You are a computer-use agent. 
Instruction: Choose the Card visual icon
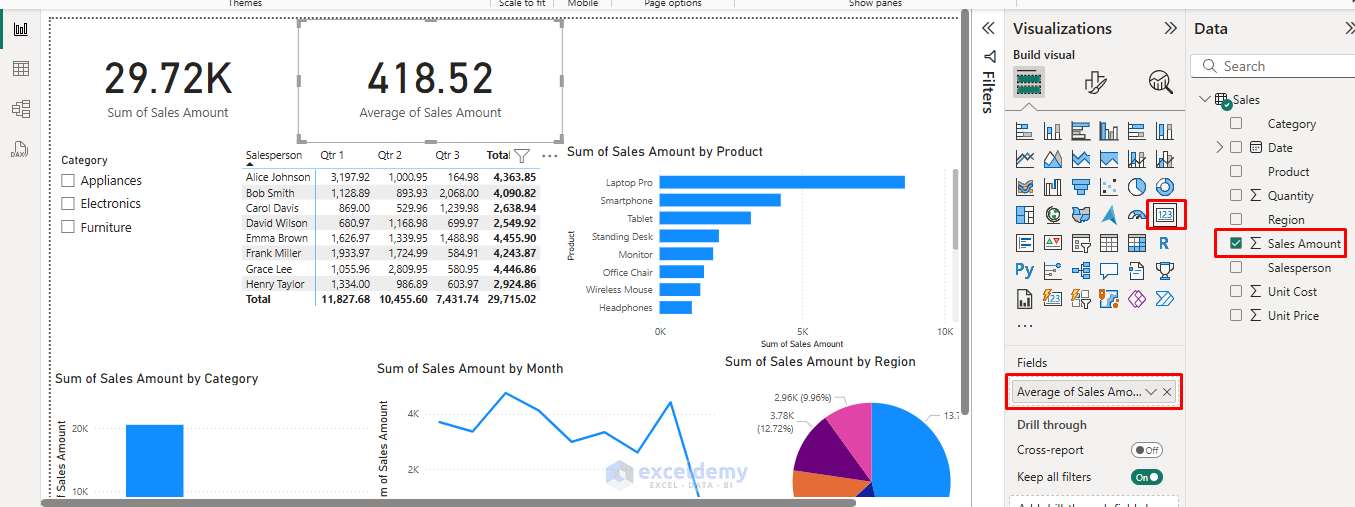click(x=1165, y=215)
